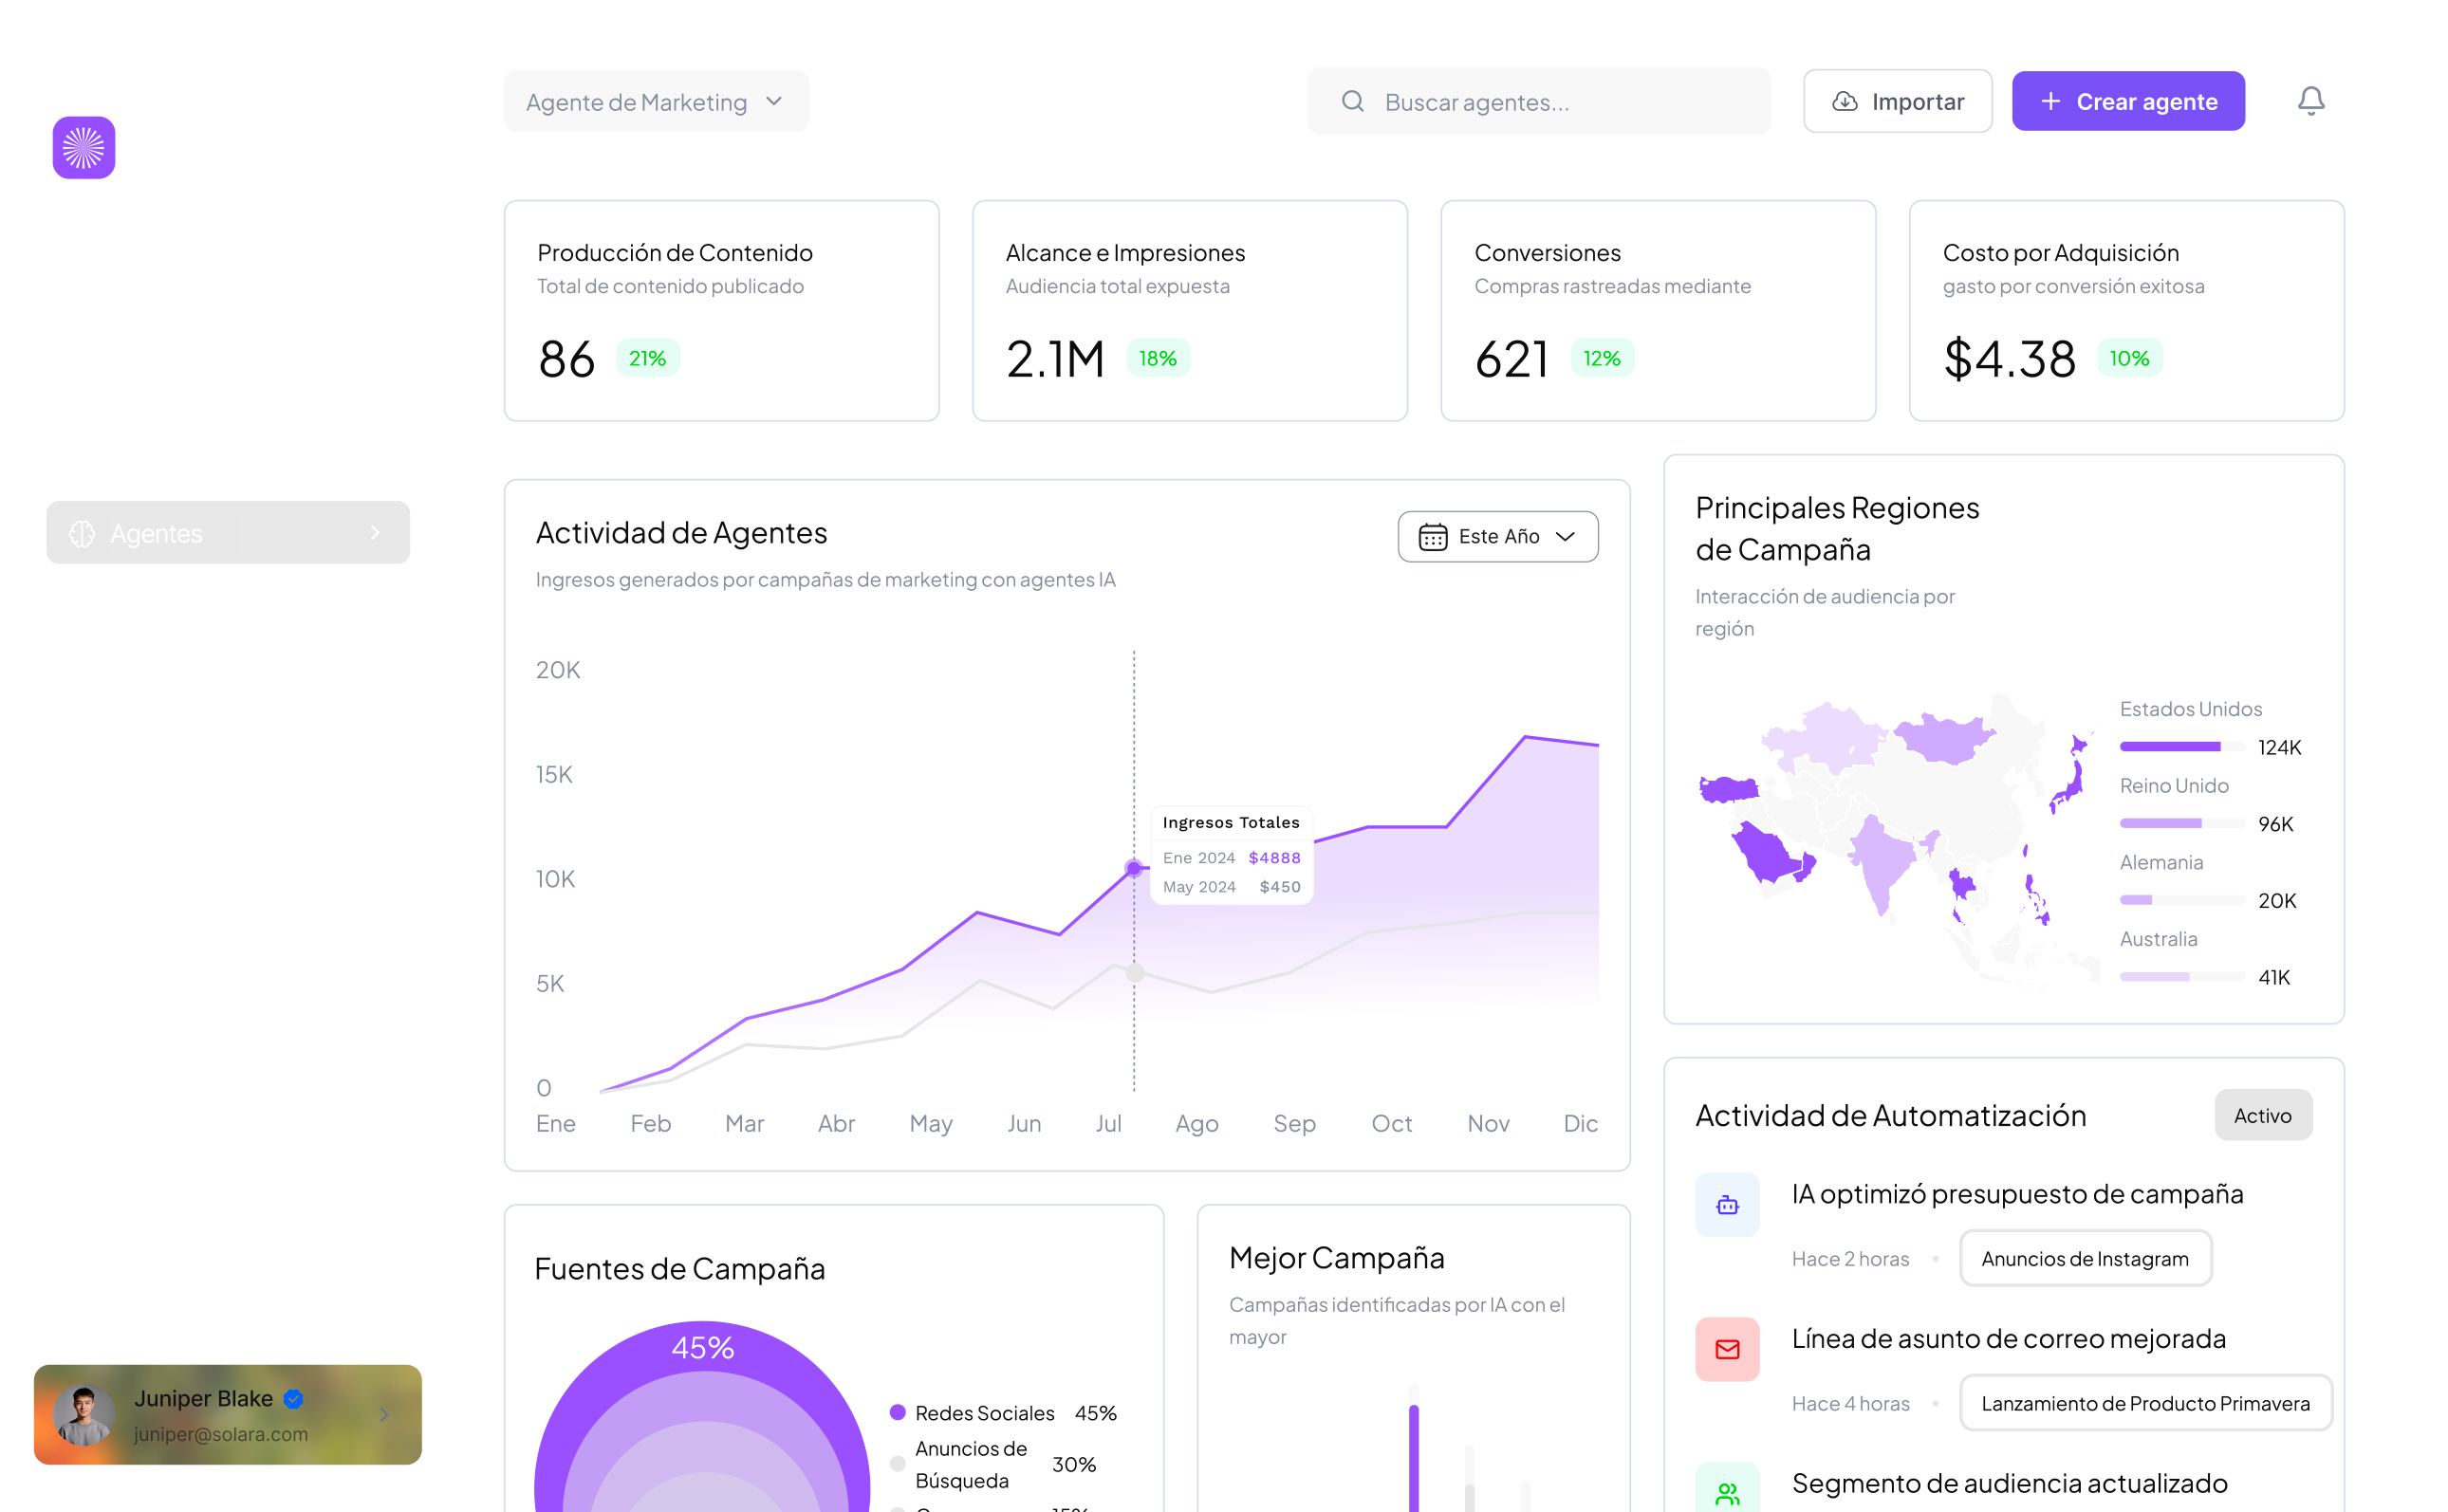Click the Australia progress bar

(2182, 977)
